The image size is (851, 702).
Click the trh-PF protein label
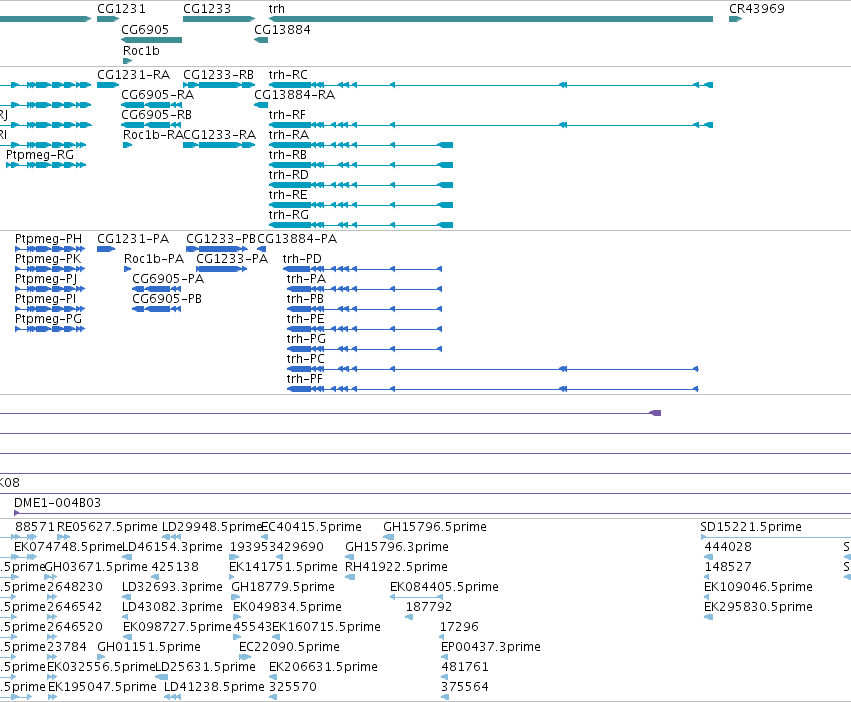304,380
